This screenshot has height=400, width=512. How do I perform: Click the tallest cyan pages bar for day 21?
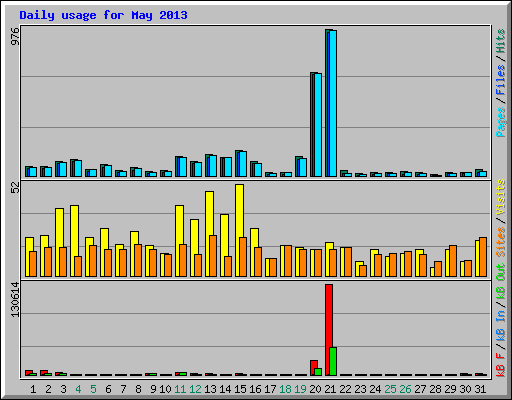pos(333,103)
